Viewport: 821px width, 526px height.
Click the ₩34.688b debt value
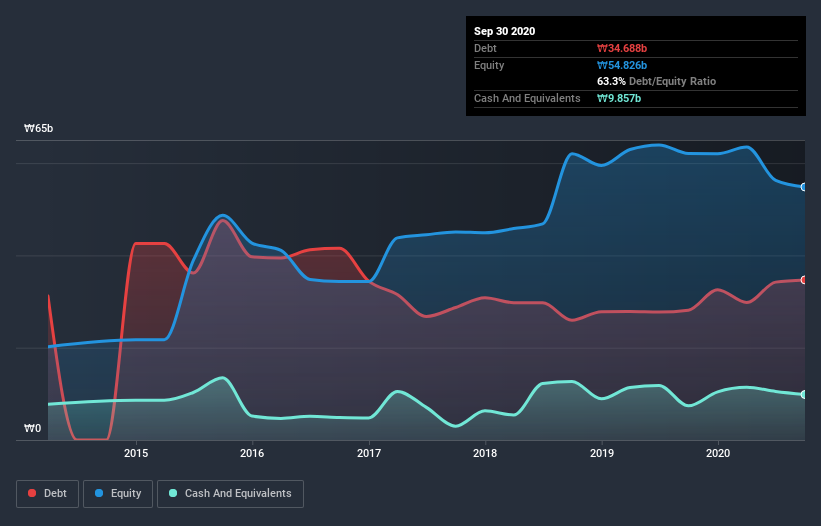[622, 49]
